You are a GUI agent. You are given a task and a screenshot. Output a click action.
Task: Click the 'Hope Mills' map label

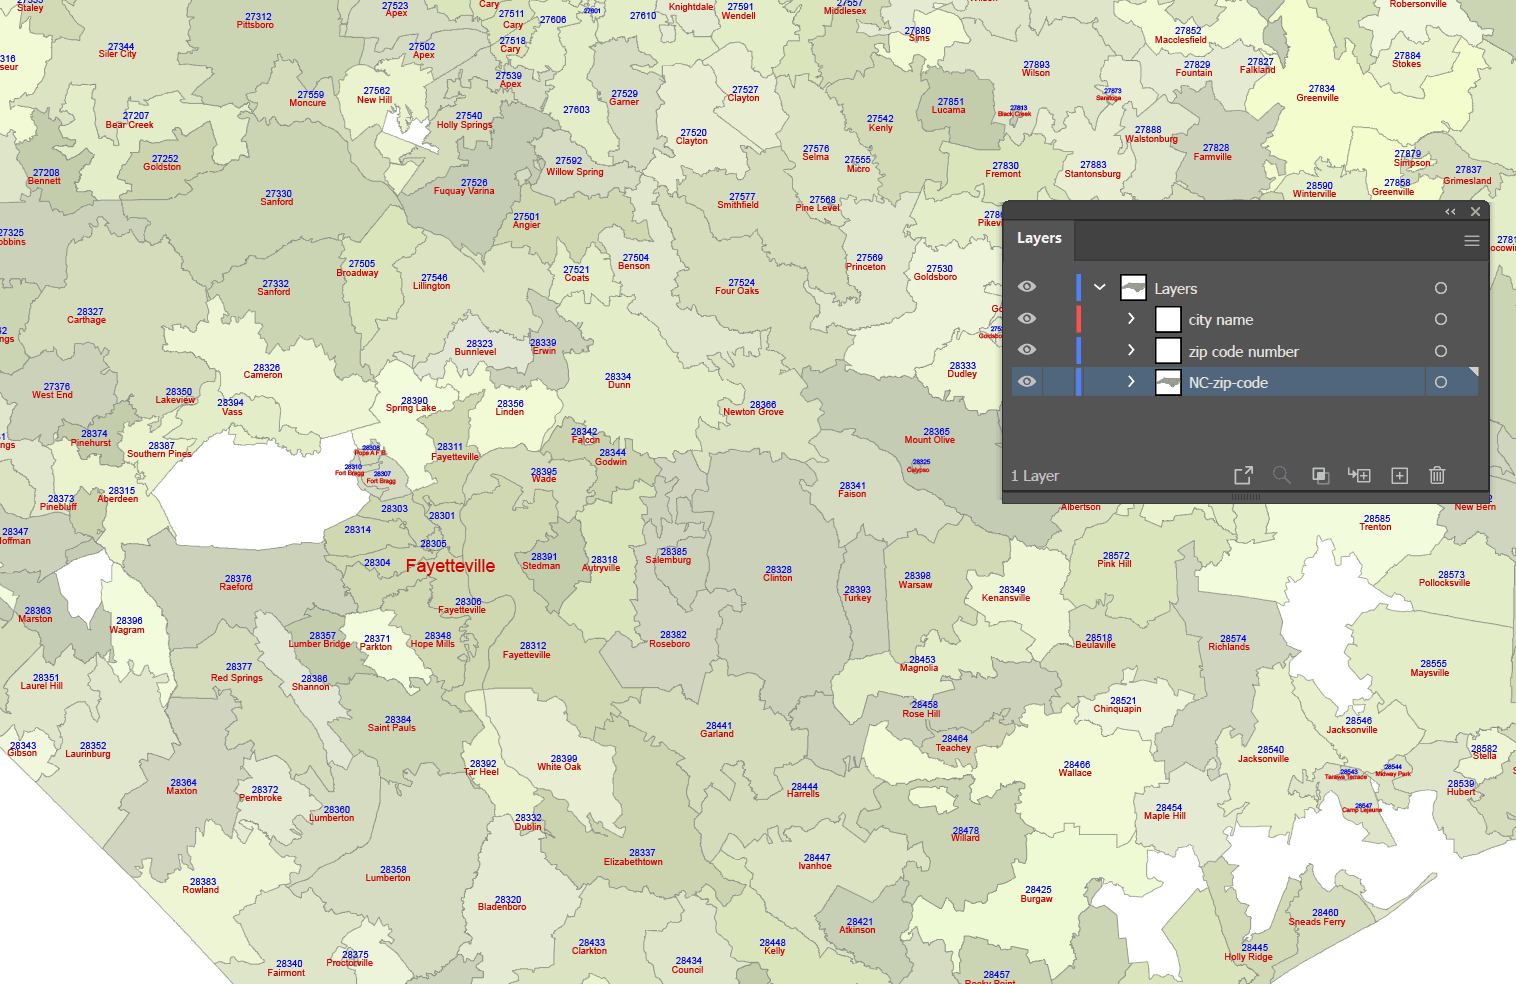click(x=432, y=644)
